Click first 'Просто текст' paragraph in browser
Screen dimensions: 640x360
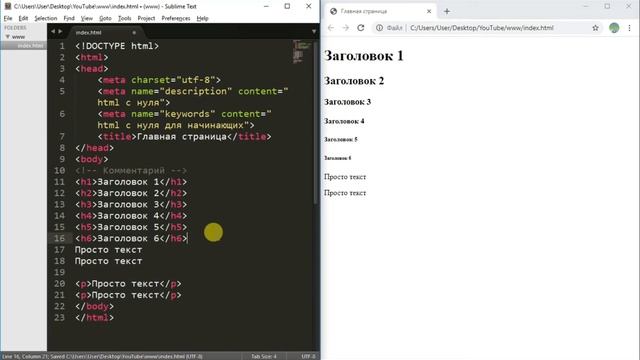(x=345, y=177)
